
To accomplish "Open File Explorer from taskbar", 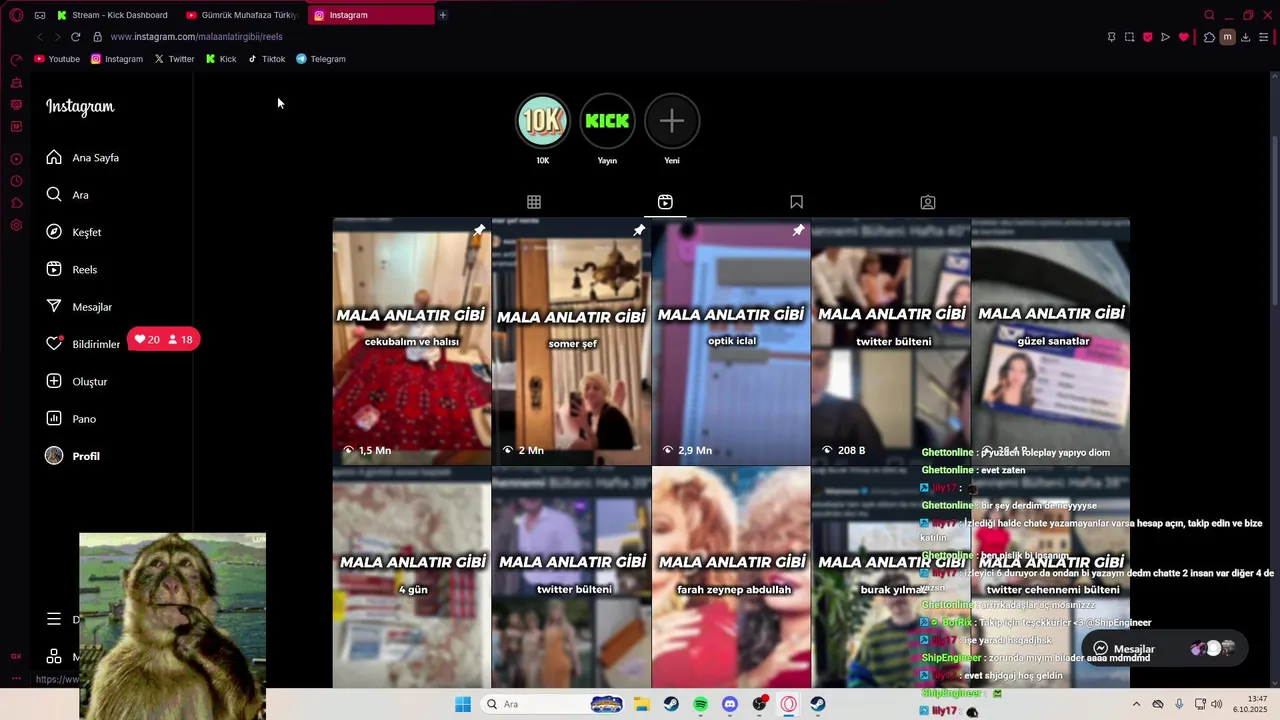I will (641, 704).
